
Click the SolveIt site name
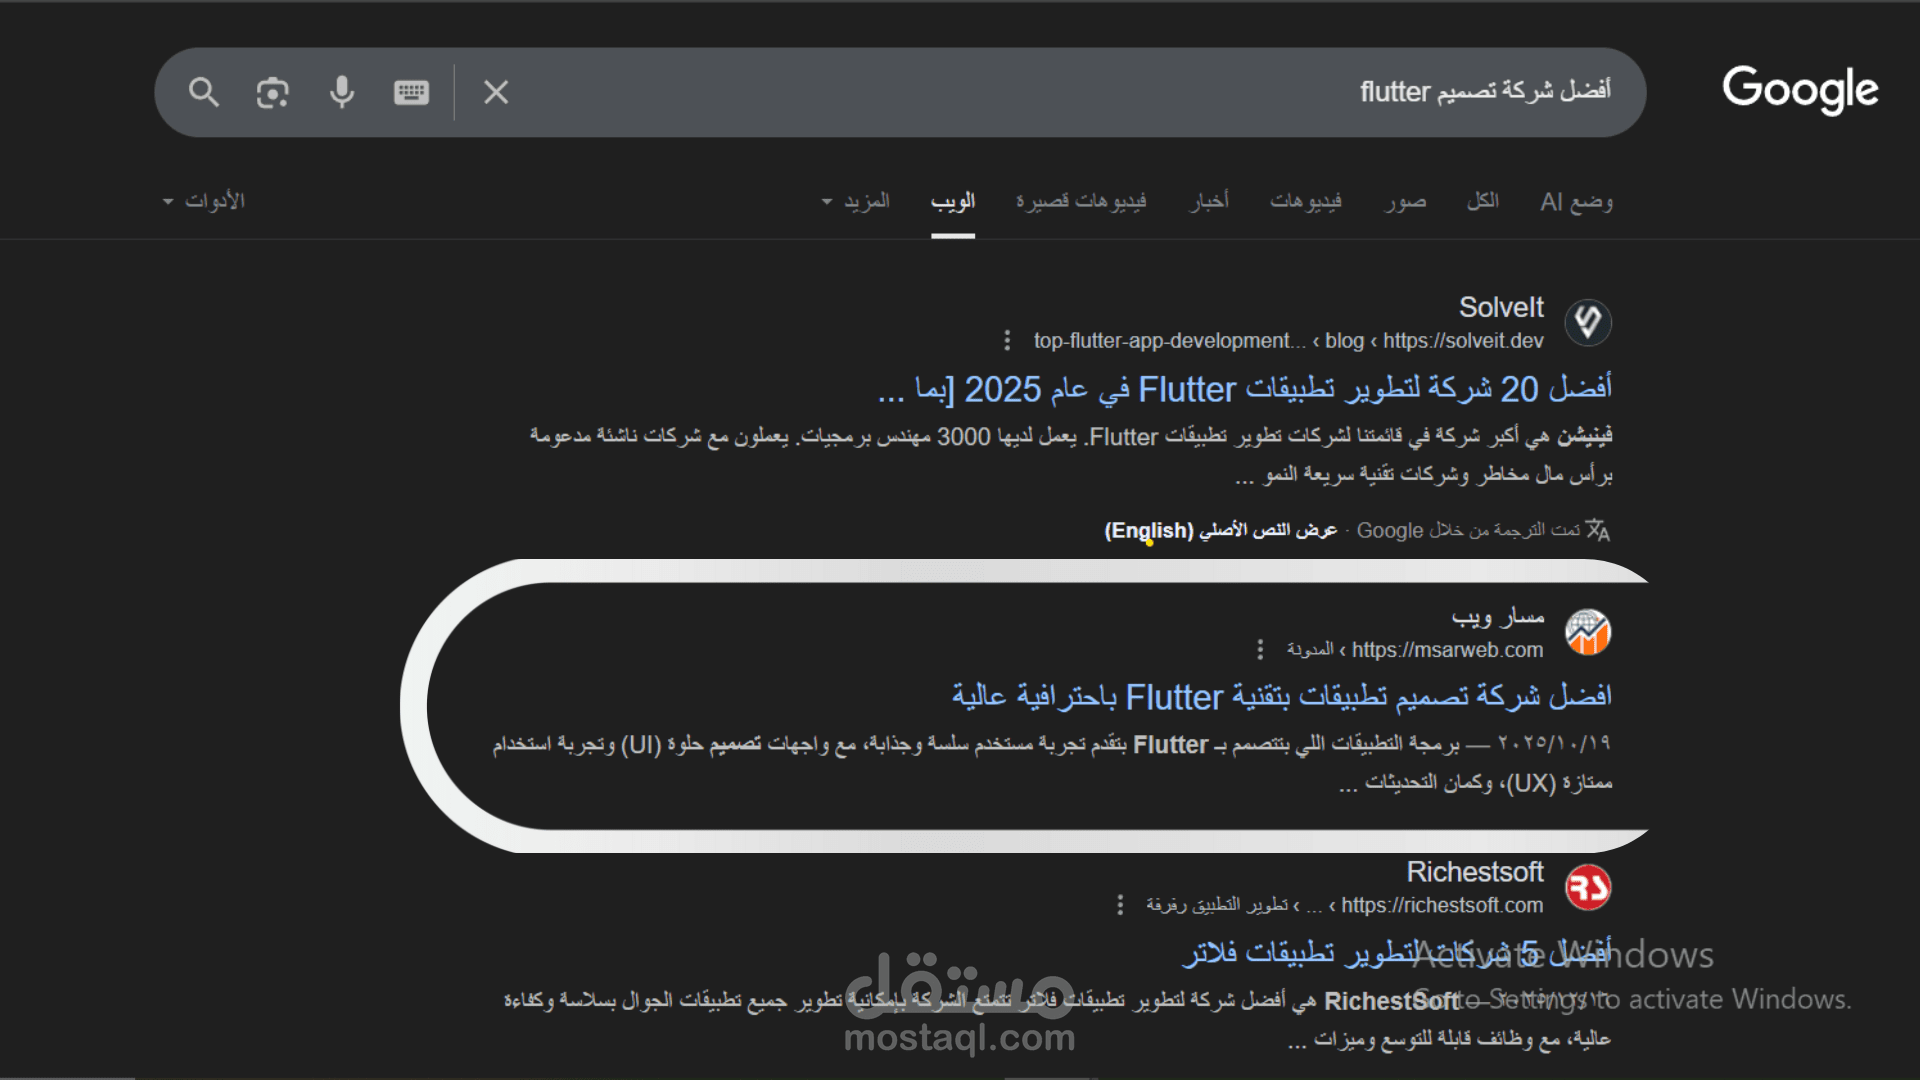tap(1501, 307)
